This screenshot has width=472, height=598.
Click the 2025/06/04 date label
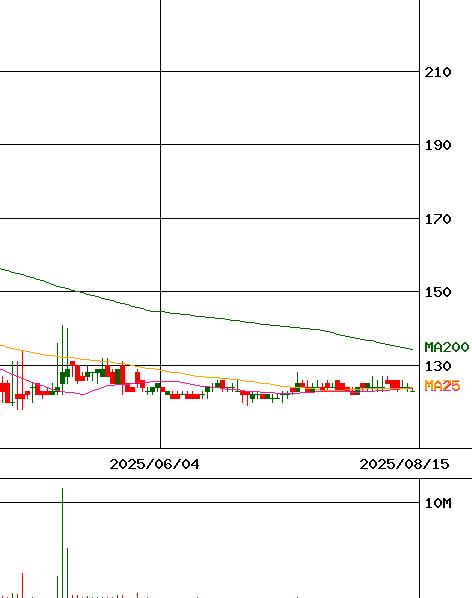[x=154, y=464]
